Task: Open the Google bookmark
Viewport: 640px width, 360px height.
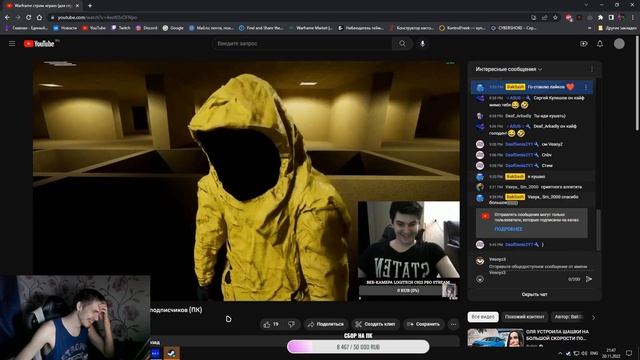Action: (173, 28)
